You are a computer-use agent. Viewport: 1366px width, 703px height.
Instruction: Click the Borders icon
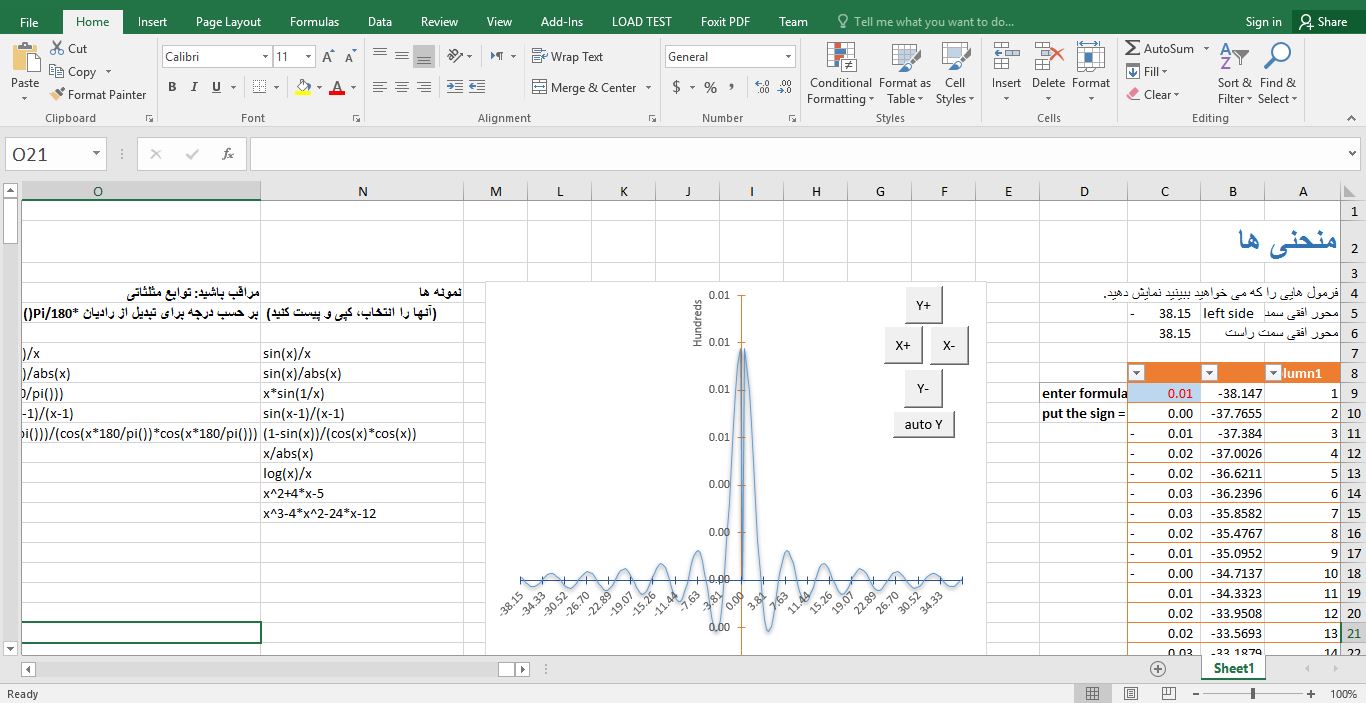coord(260,87)
